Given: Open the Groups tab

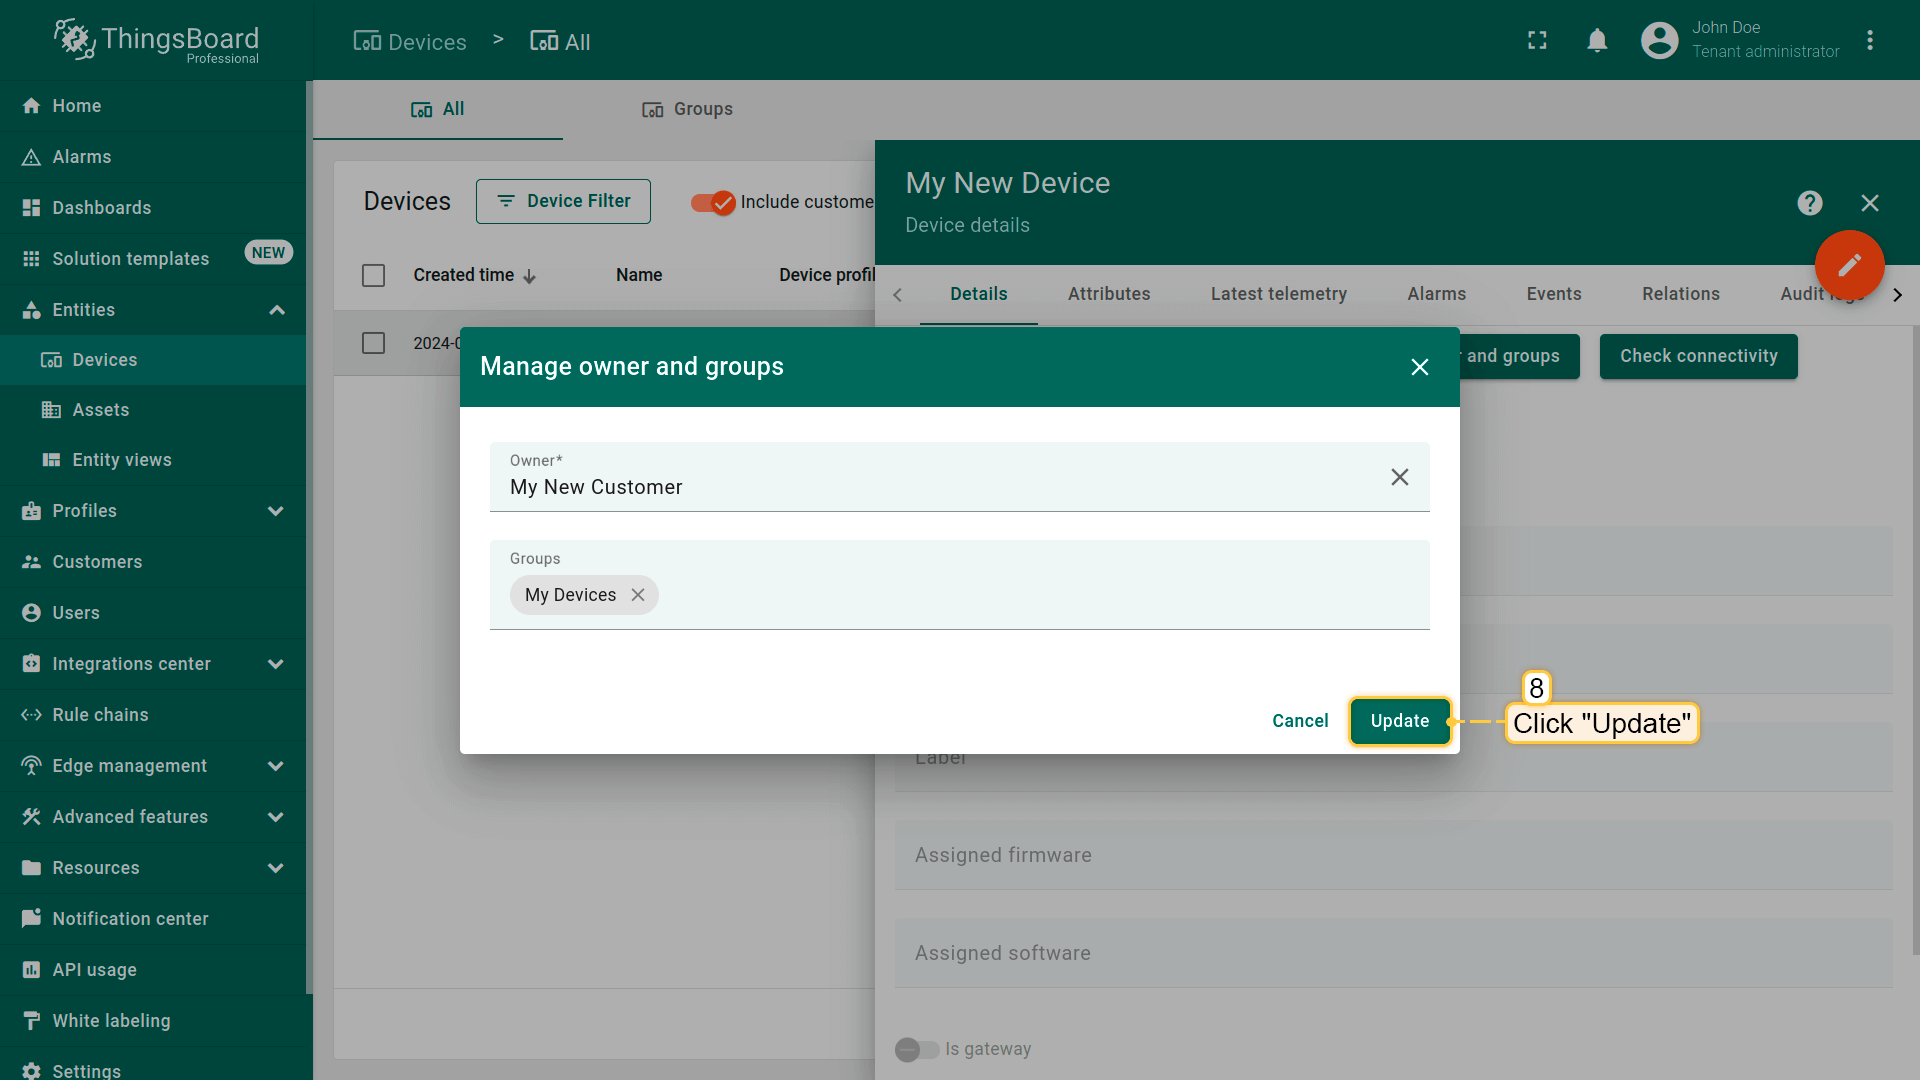Looking at the screenshot, I should coord(686,109).
